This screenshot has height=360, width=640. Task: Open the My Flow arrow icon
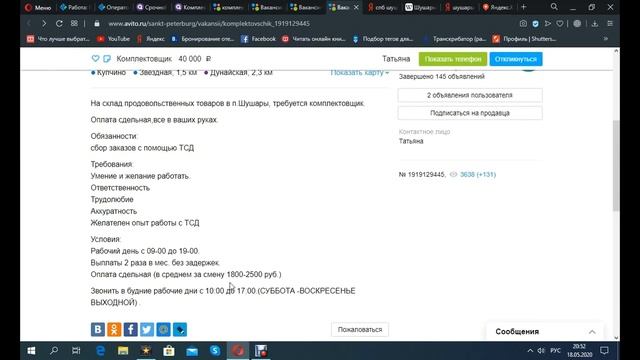[548, 24]
